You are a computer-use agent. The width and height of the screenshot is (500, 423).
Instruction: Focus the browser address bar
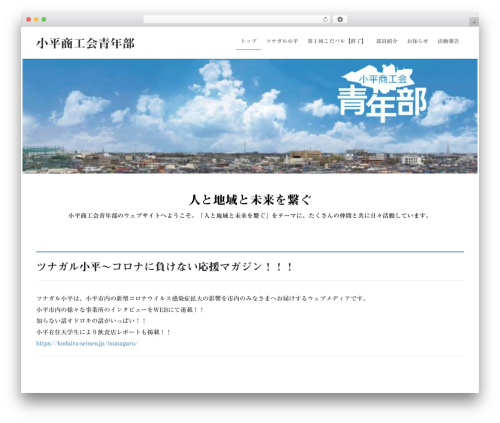coord(236,19)
